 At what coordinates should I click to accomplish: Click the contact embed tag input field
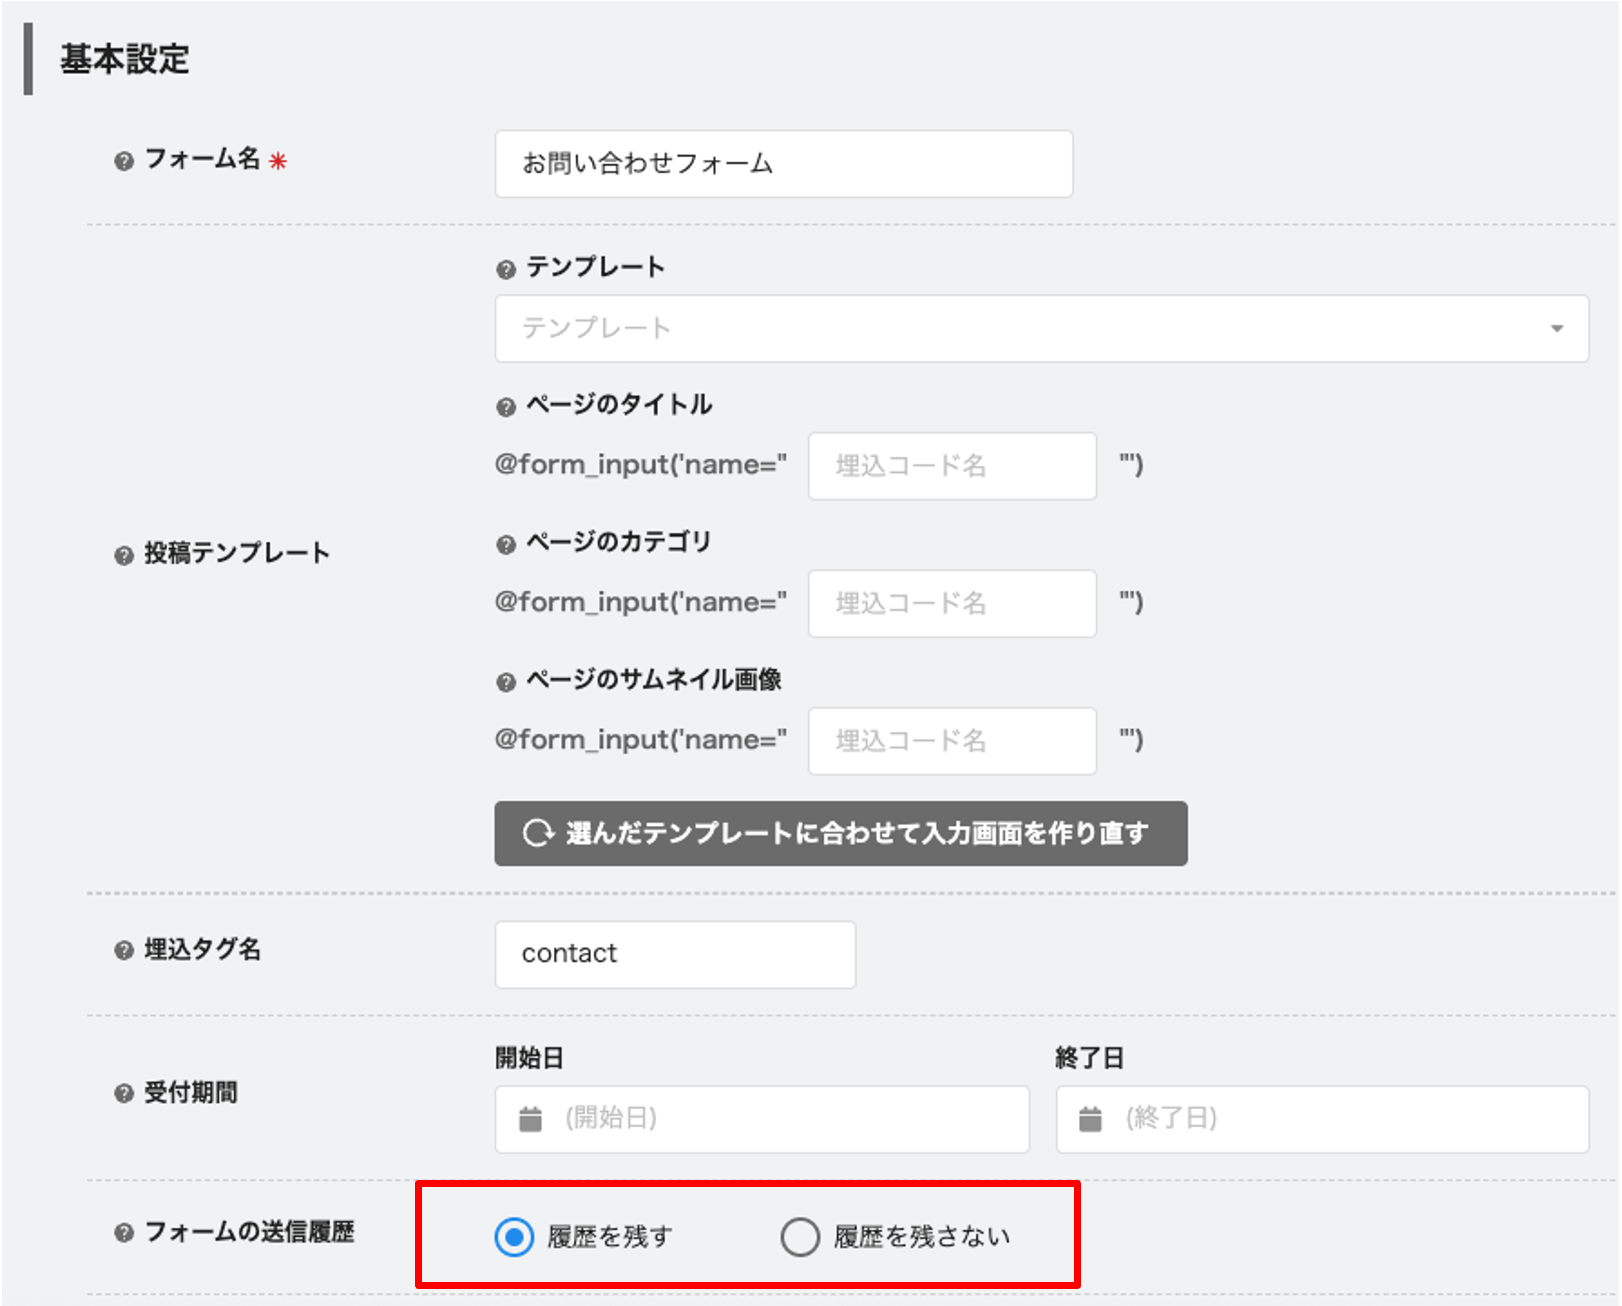click(x=675, y=954)
